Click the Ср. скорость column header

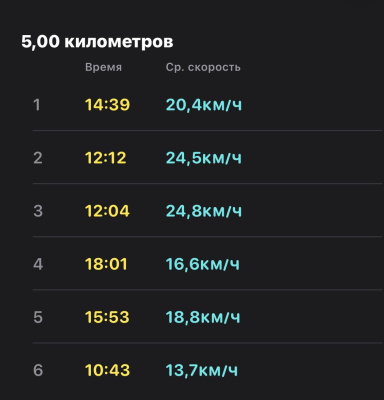tap(203, 67)
